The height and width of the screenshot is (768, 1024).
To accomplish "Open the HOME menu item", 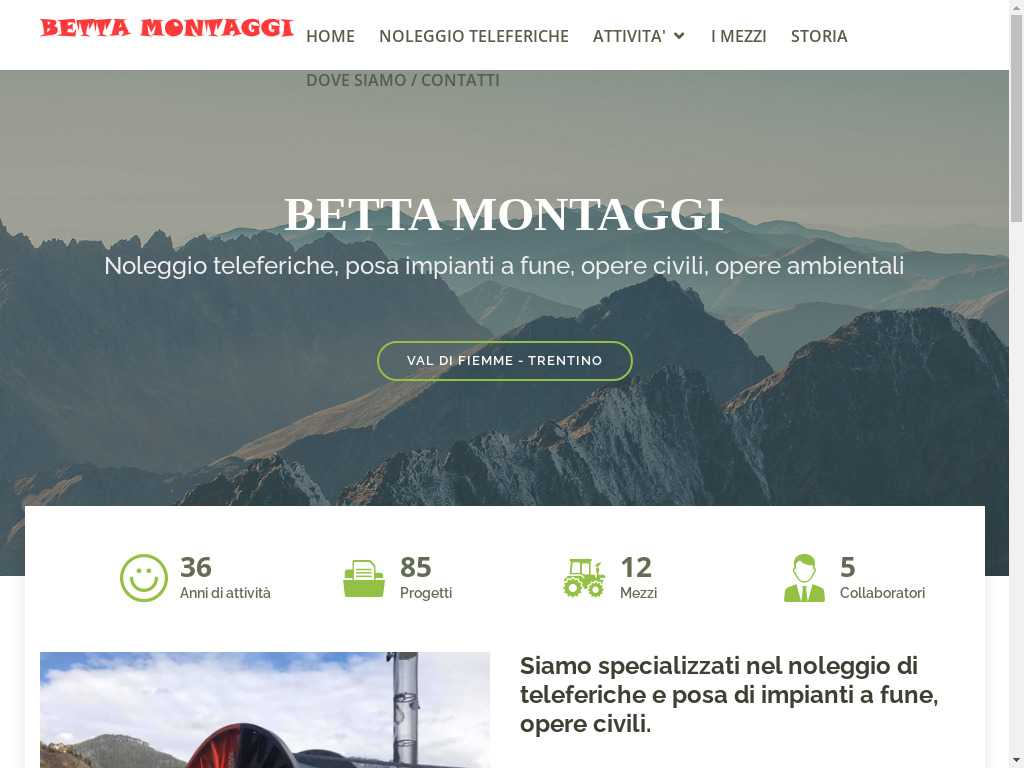I will 330,36.
